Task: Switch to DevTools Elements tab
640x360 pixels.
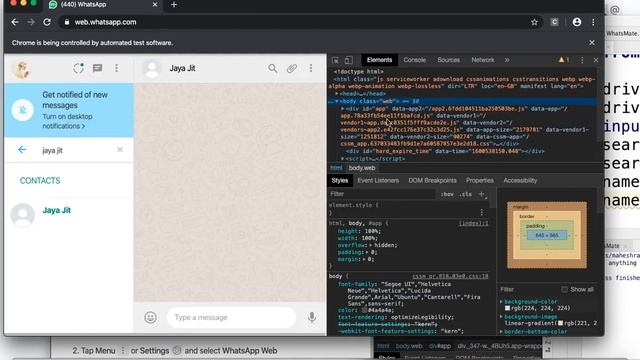Action: 379,60
